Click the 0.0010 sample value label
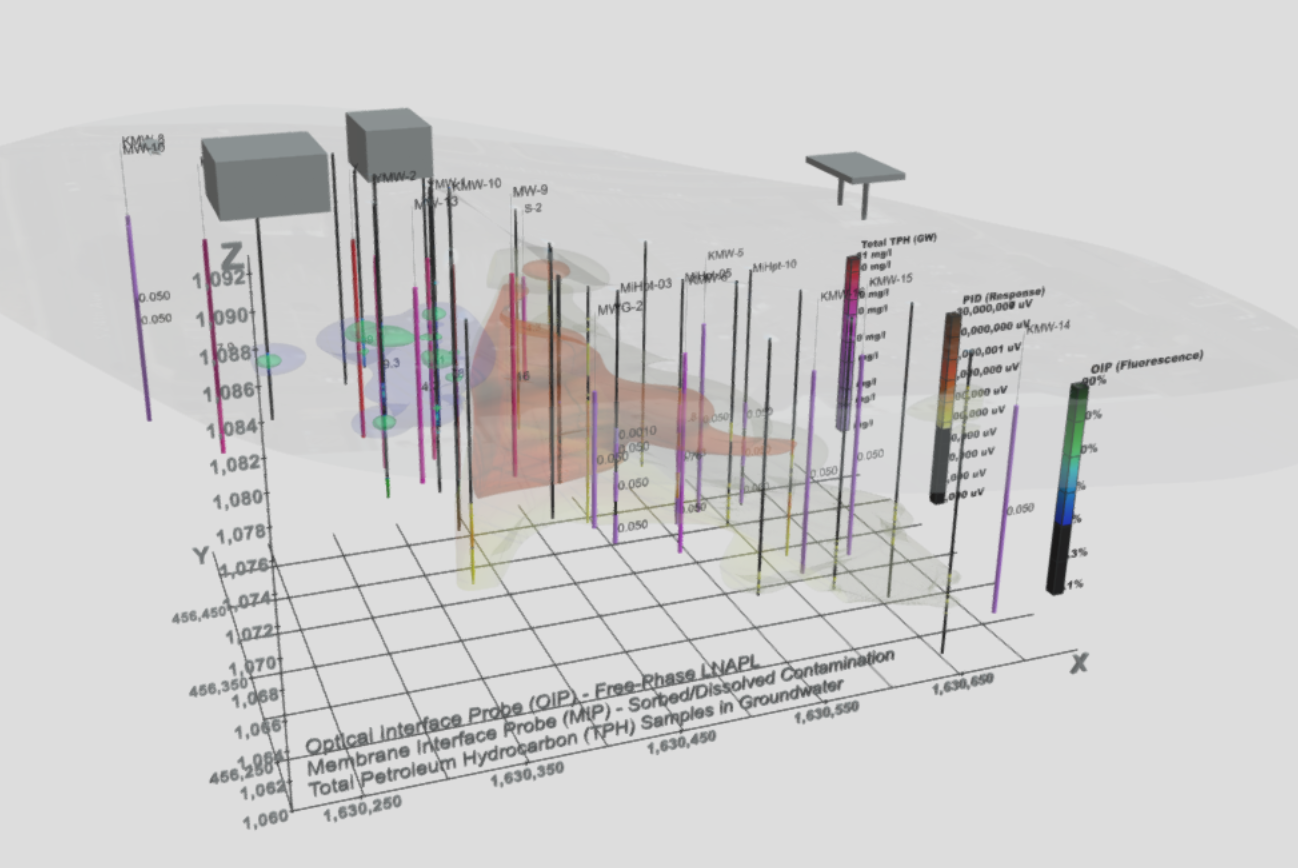 (x=637, y=433)
